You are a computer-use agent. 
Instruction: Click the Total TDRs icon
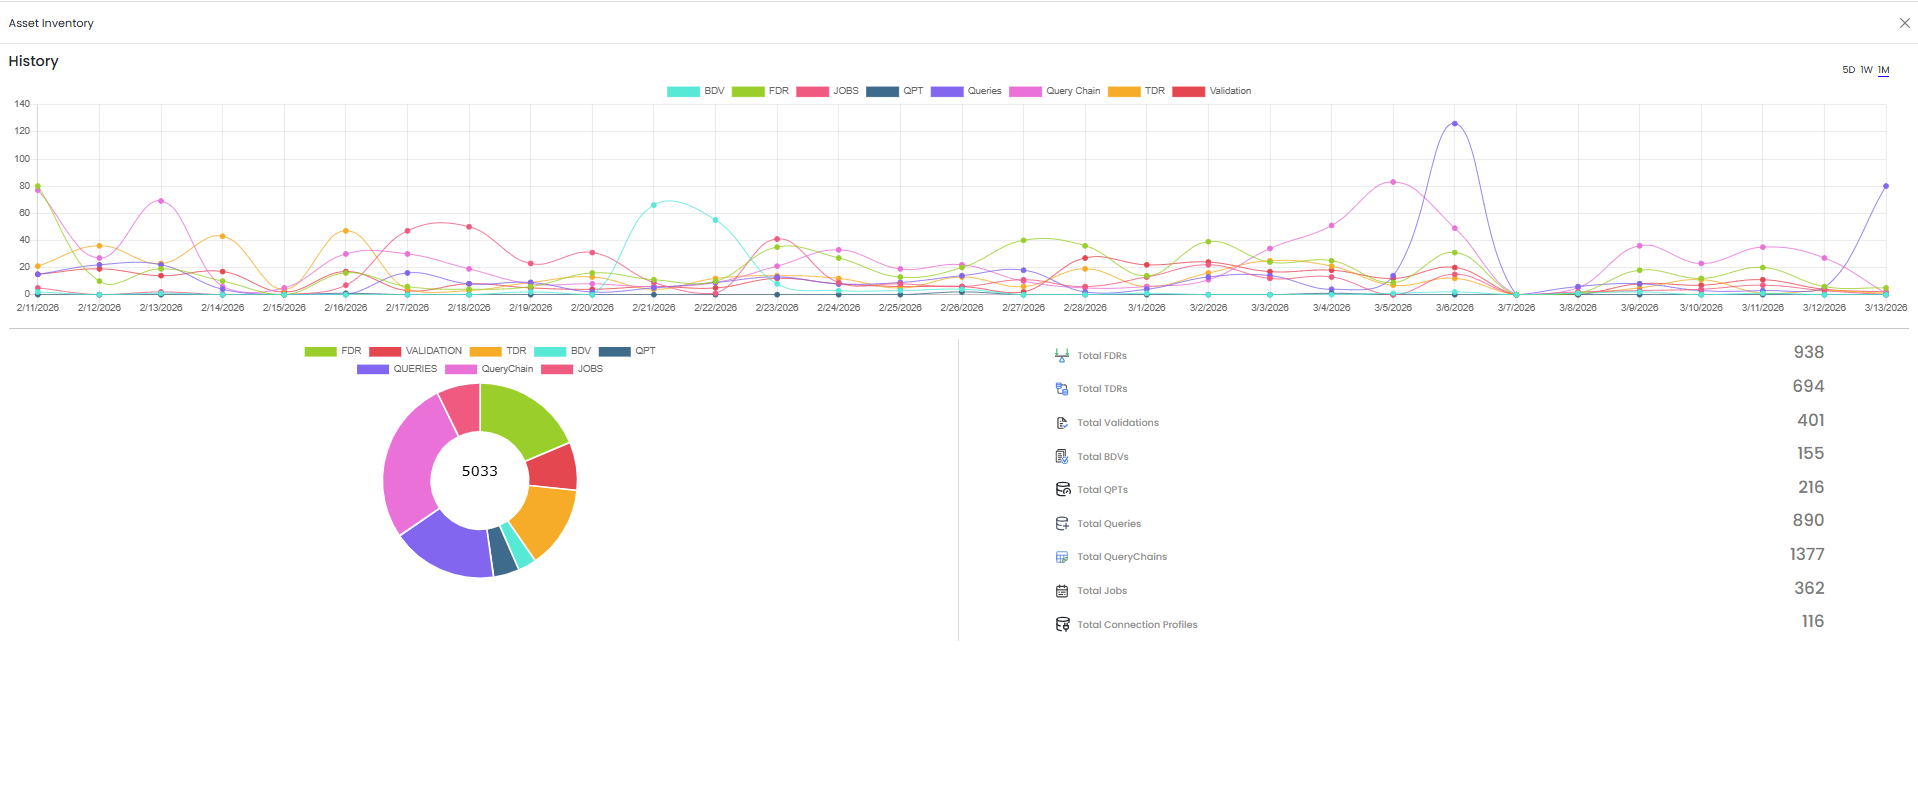point(1062,389)
